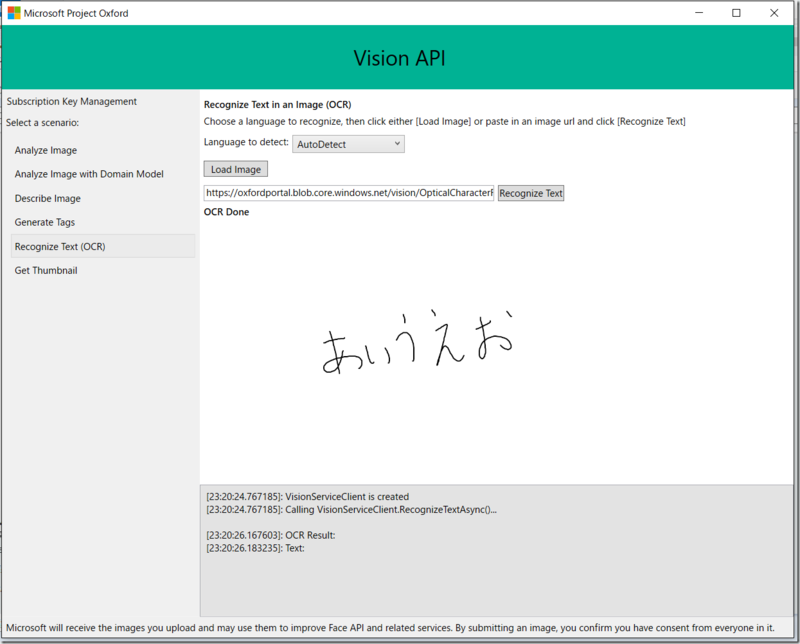800x644 pixels.
Task: Select Analyze Image with Domain Model
Action: tap(89, 174)
